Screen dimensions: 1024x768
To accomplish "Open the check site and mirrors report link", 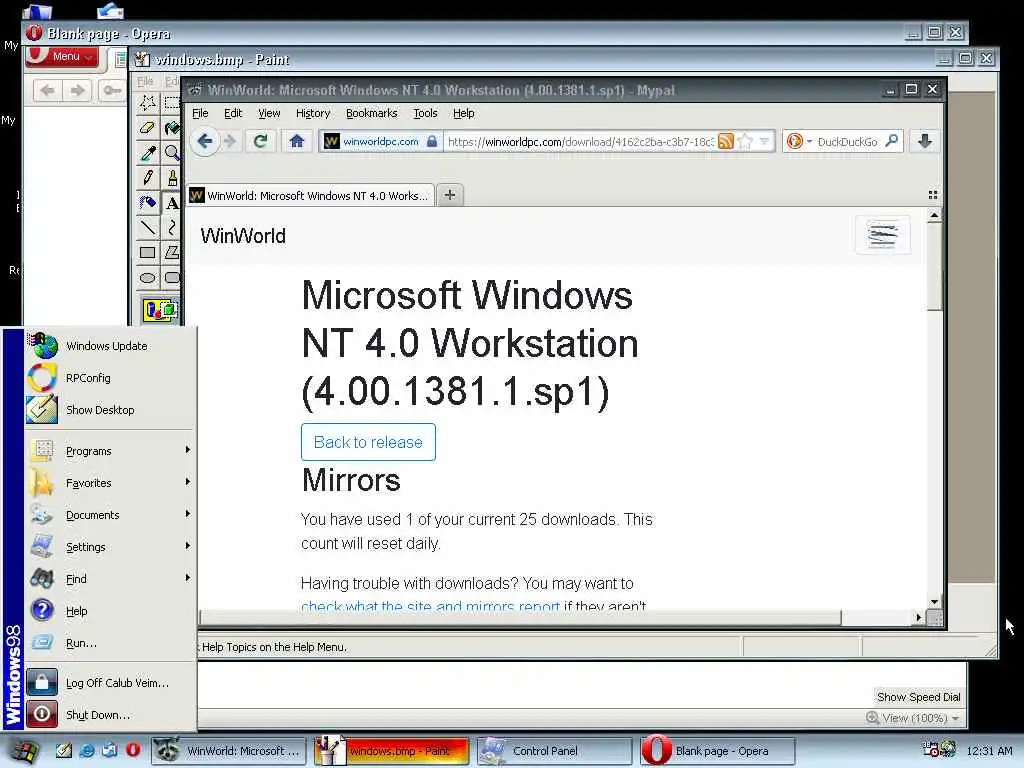I will coord(430,606).
